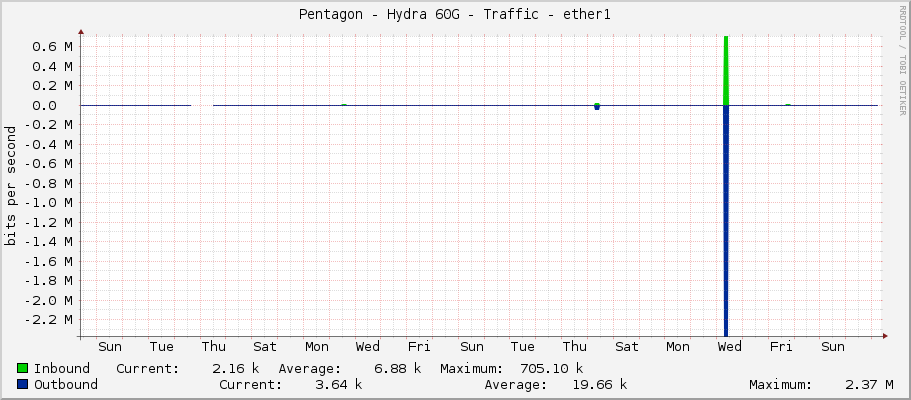911x400 pixels.
Task: Click the '-1.4 M' y-axis label
Action: pyautogui.click(x=48, y=242)
